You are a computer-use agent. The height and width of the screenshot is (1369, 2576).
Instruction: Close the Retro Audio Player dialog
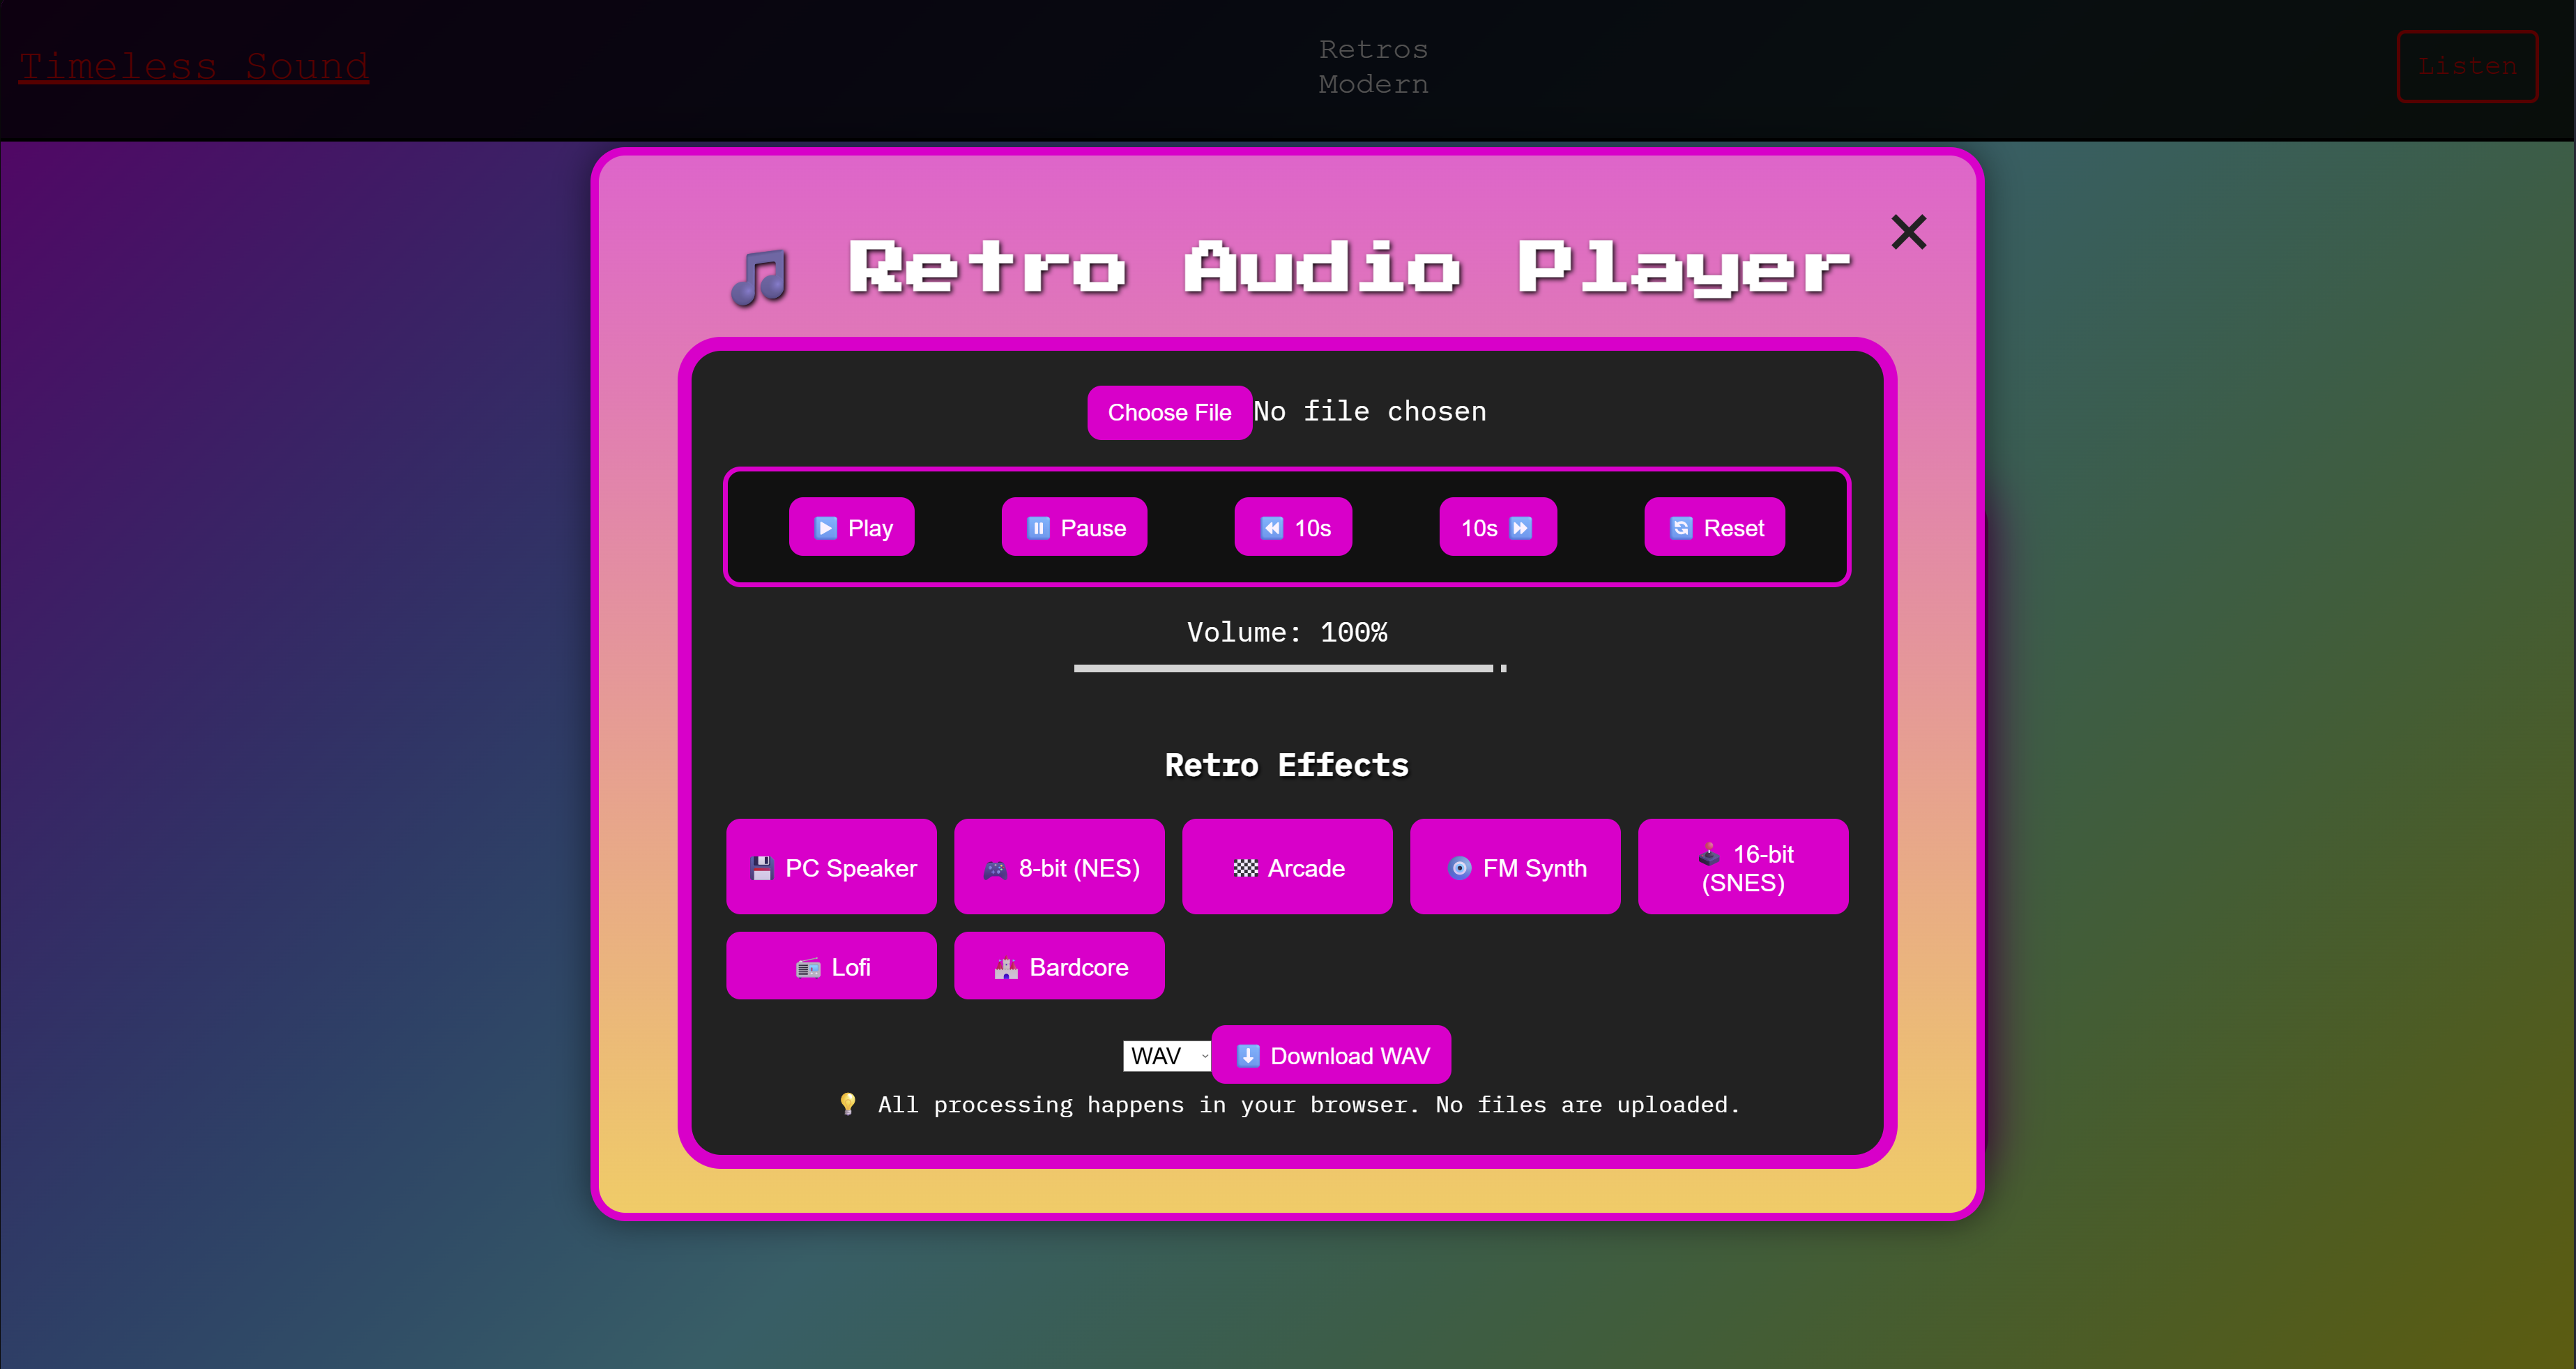(1908, 233)
